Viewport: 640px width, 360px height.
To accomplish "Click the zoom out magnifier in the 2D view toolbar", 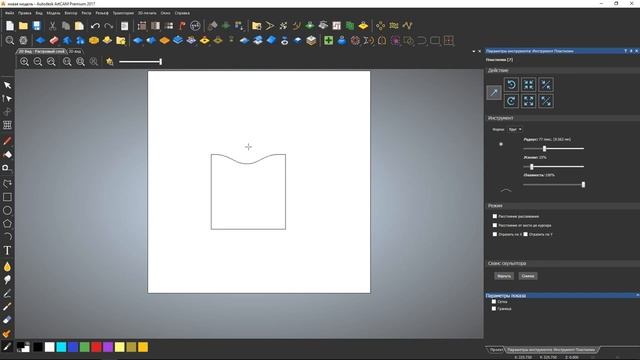I will tap(38, 62).
